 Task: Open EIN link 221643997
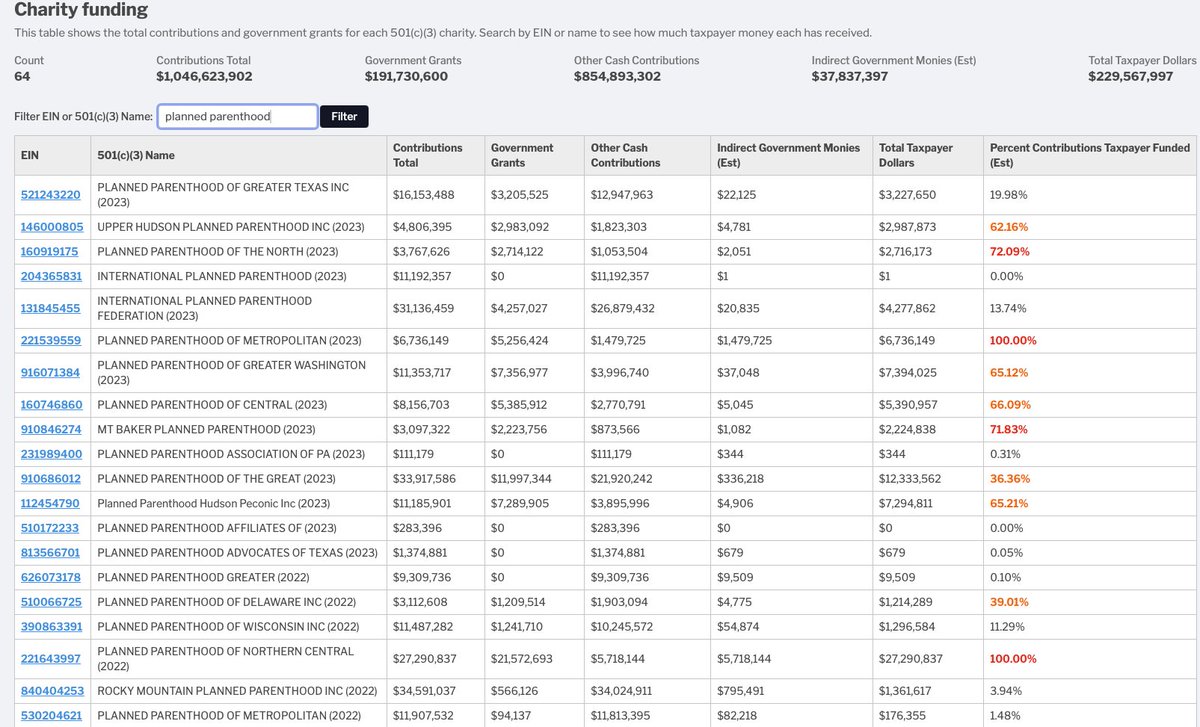[51, 659]
